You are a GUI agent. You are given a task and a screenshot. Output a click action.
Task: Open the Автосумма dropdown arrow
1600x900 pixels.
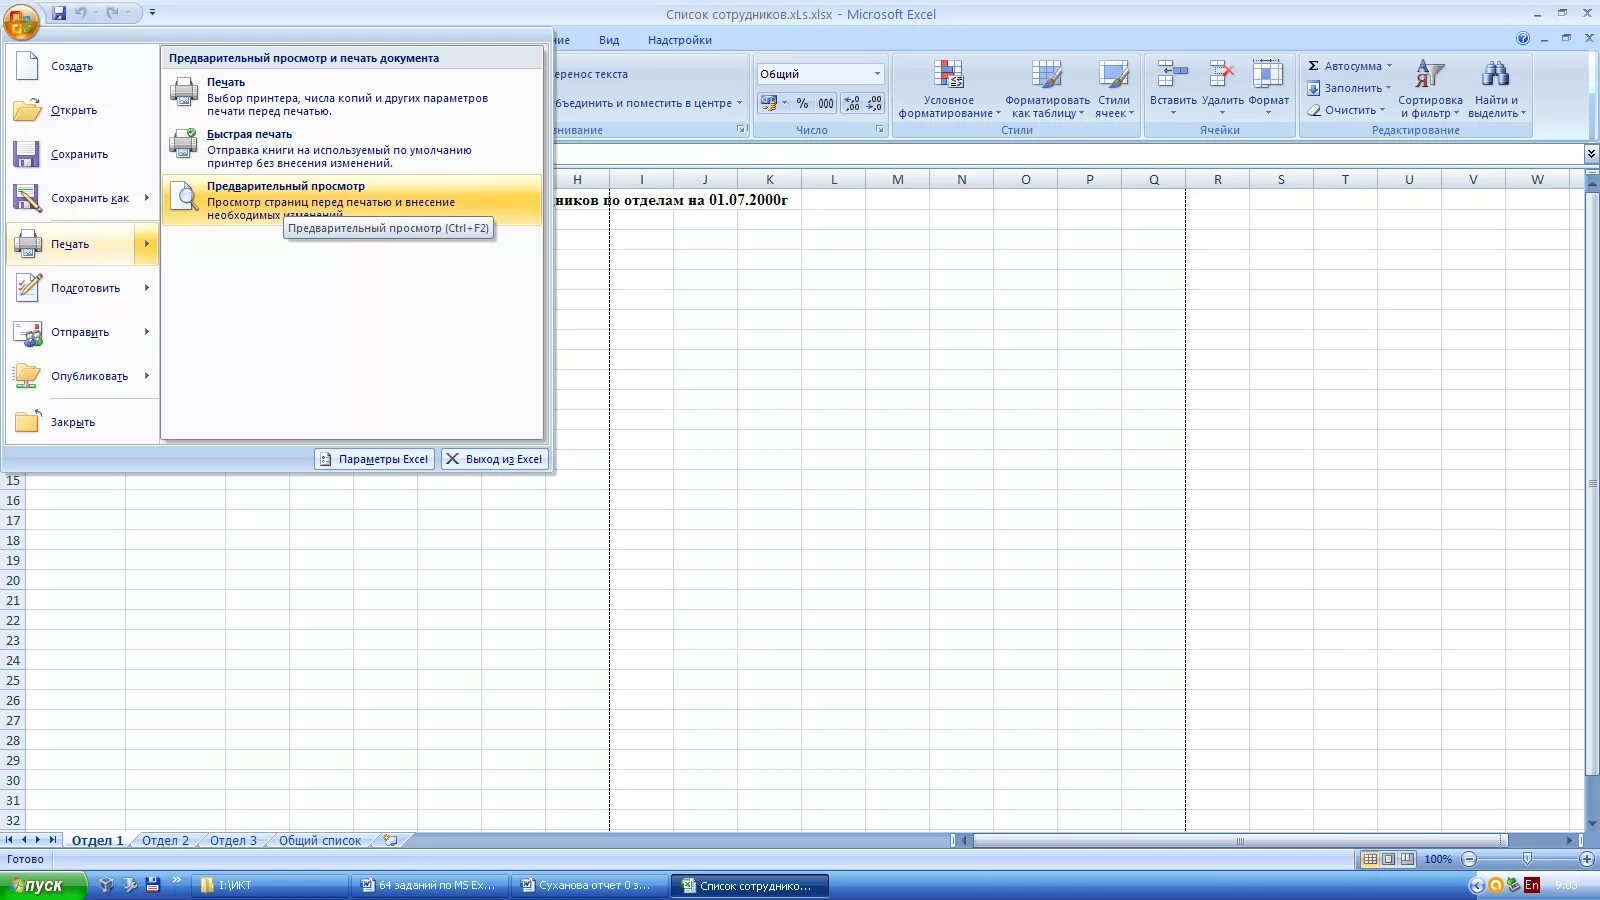1389,66
